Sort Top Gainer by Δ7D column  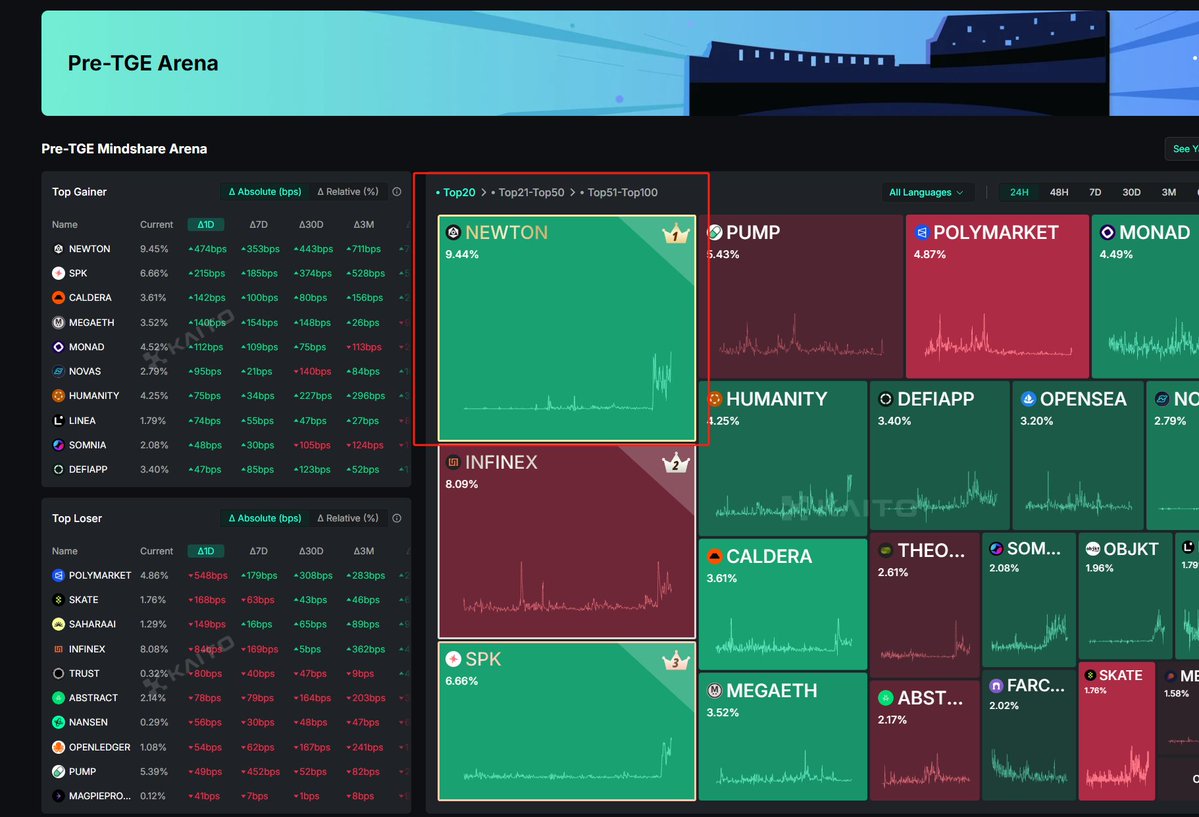coord(258,224)
